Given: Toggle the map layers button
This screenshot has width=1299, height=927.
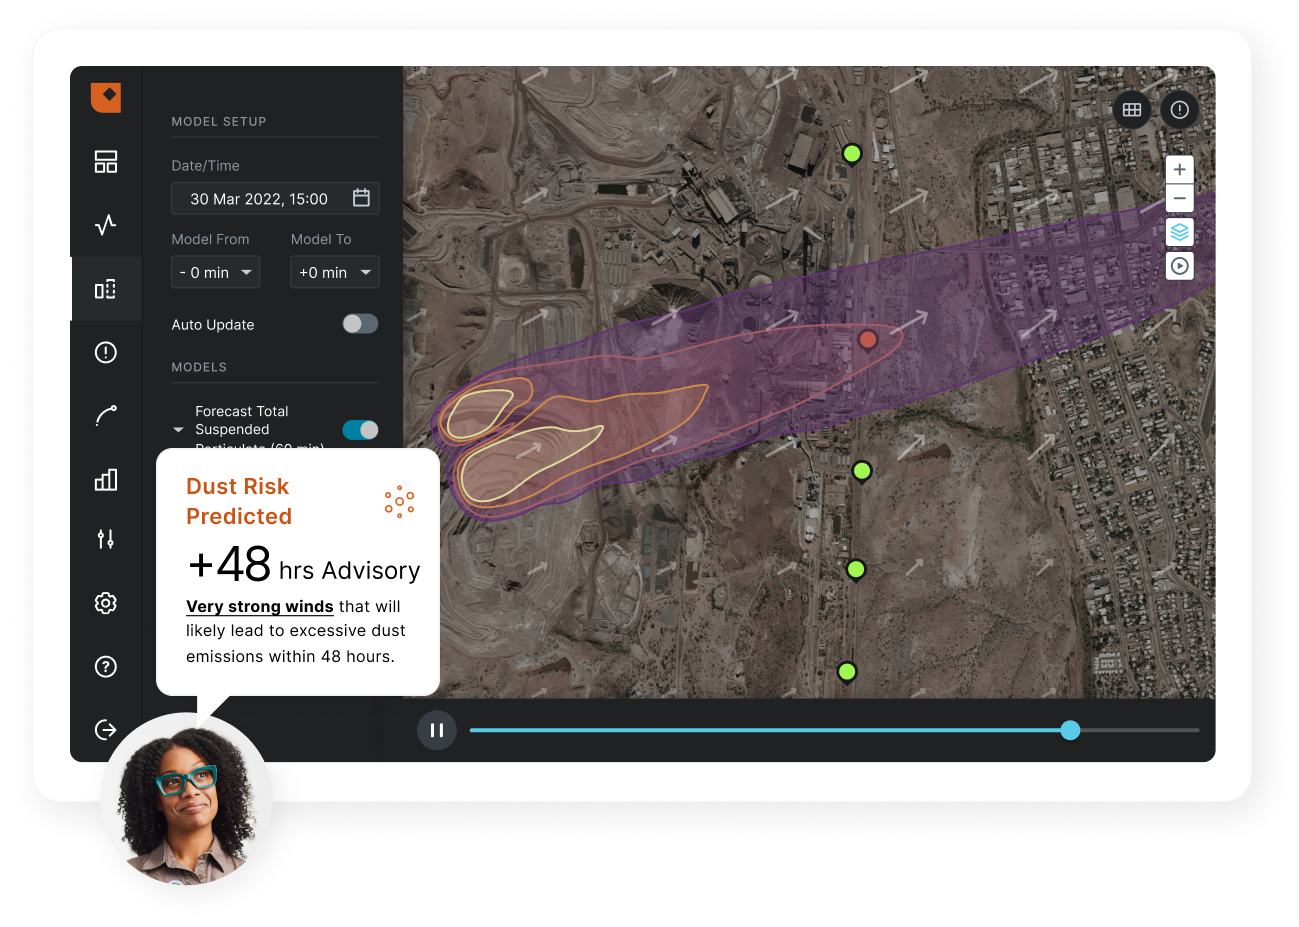Looking at the screenshot, I should point(1180,232).
